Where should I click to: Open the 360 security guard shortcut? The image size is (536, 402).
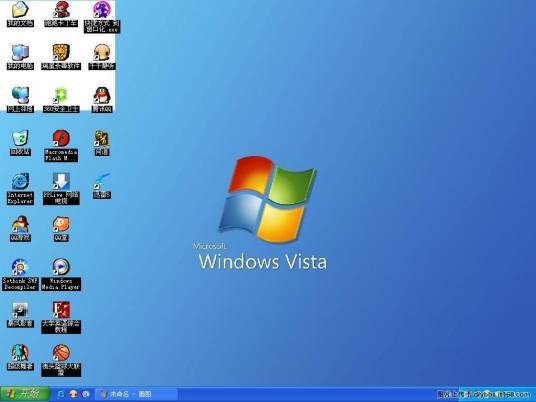pyautogui.click(x=61, y=100)
